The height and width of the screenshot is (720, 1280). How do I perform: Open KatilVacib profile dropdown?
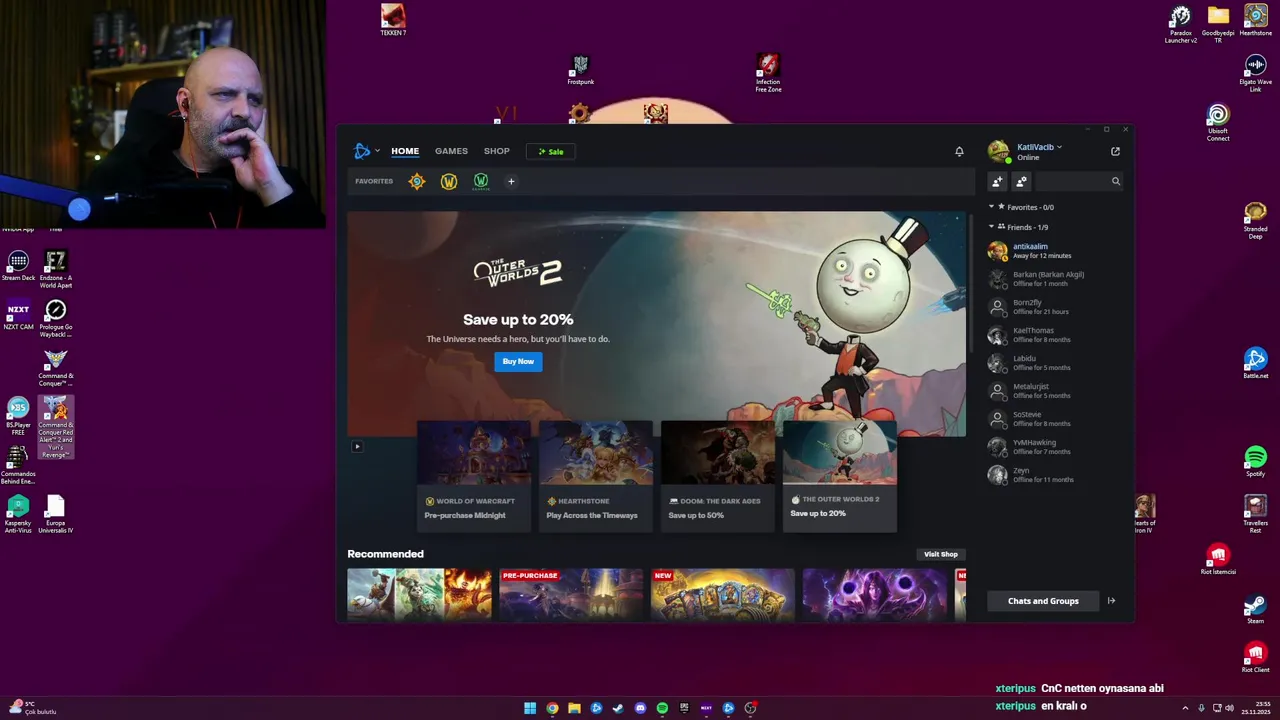pyautogui.click(x=1039, y=147)
